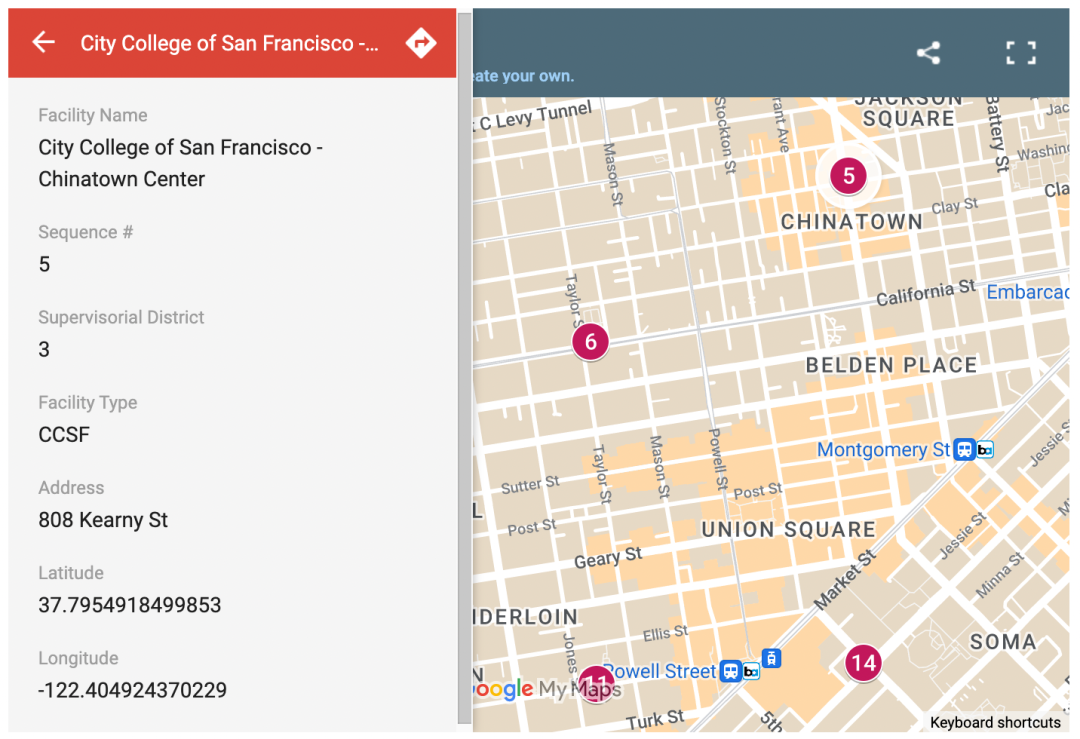Click the 'Sequence #' field label
Image resolution: width=1080 pixels, height=739 pixels.
pyautogui.click(x=85, y=232)
